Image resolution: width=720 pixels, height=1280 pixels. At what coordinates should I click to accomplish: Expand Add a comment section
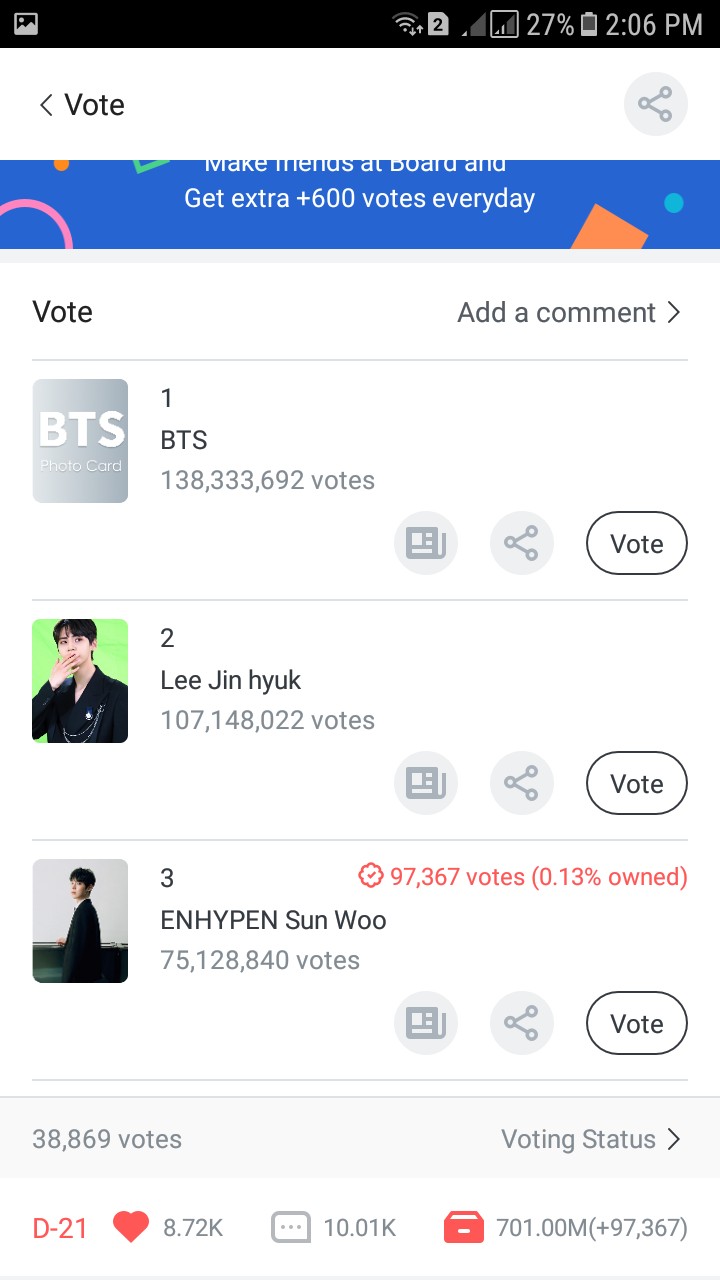coord(569,312)
